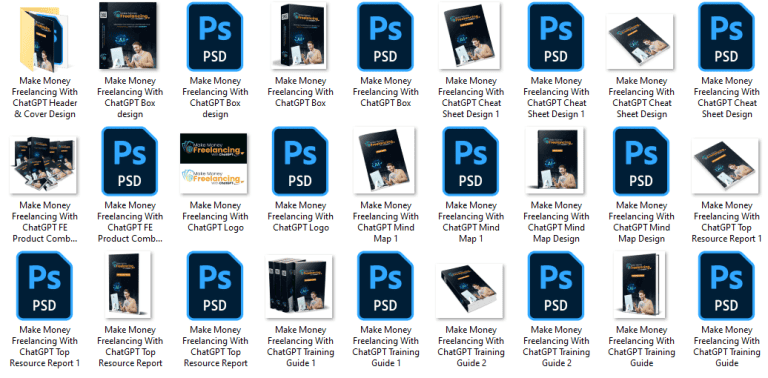Select Training Guide 1 image with stacked books
This screenshot has width=768, height=378.
(x=299, y=286)
